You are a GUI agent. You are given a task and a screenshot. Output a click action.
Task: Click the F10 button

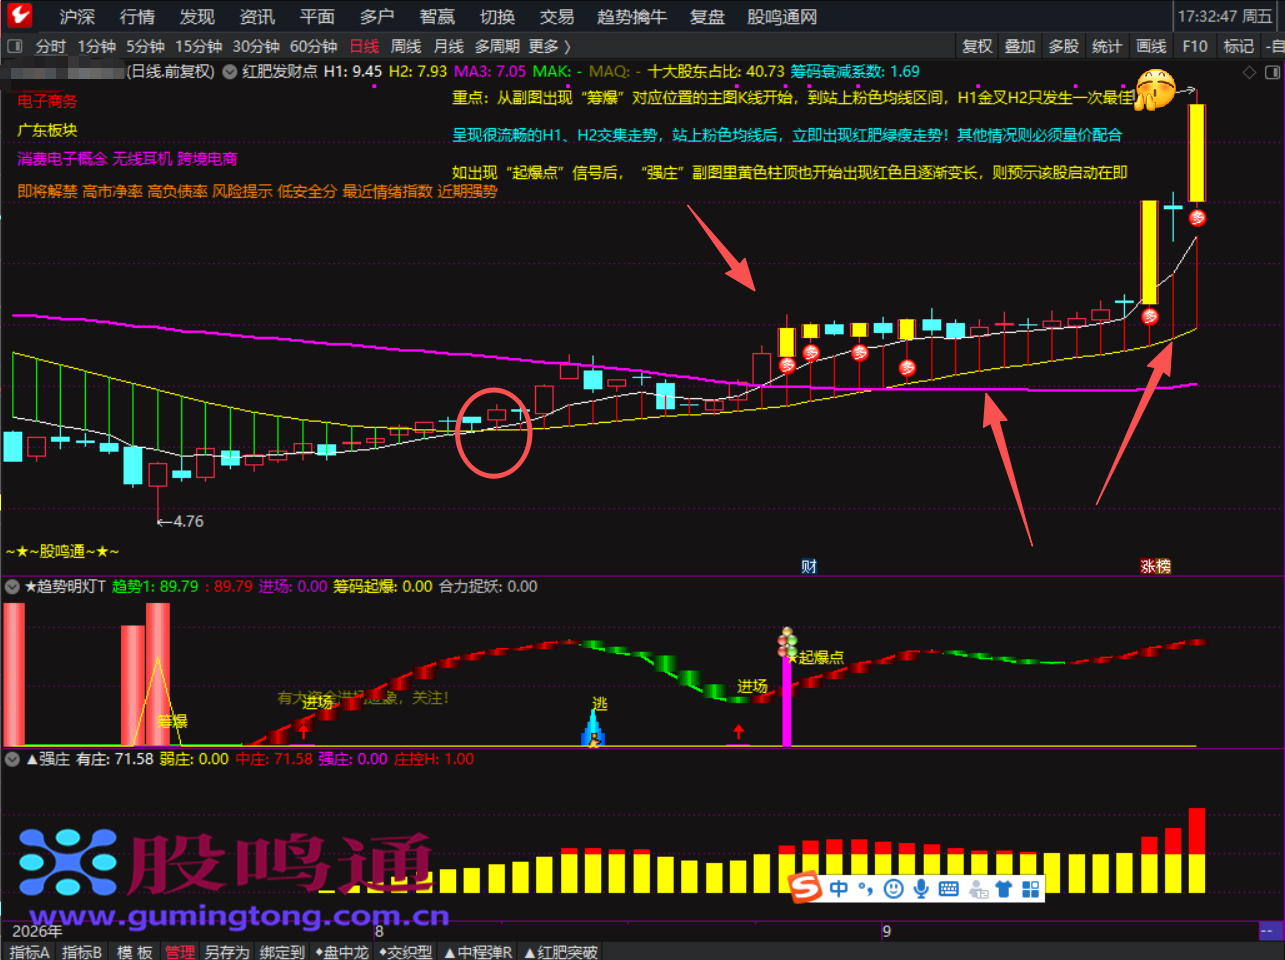(1194, 46)
